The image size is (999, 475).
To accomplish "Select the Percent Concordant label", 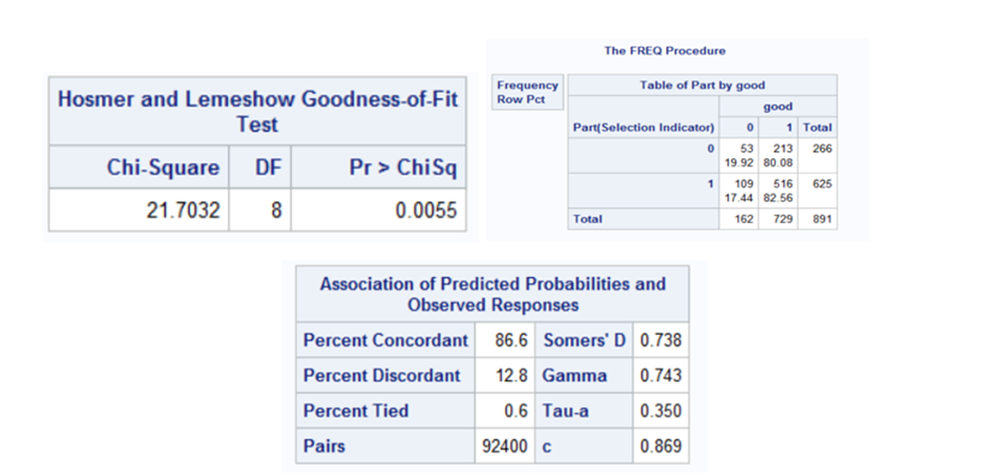I will (386, 341).
